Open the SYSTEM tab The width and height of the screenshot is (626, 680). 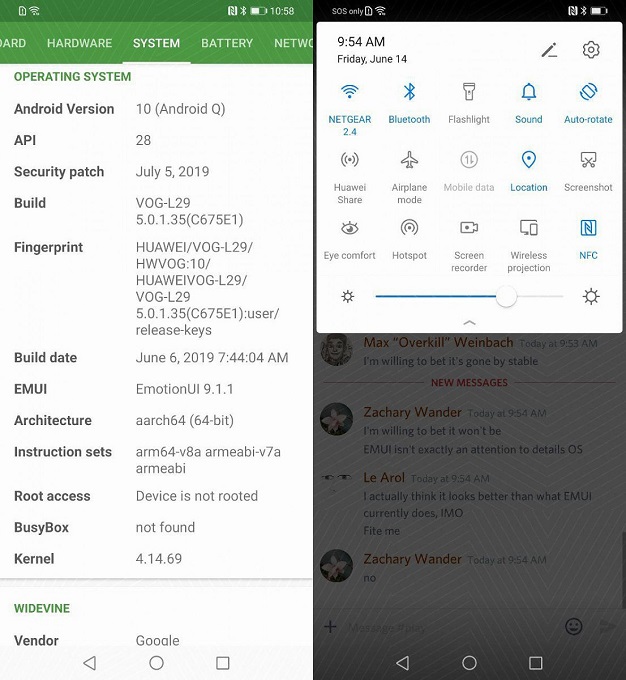(156, 43)
